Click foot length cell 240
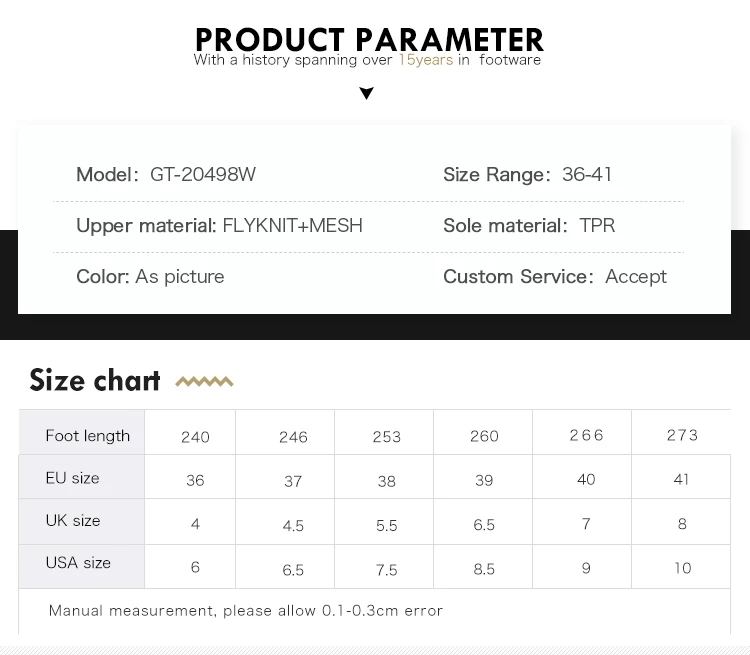Image resolution: width=750 pixels, height=655 pixels. [x=196, y=437]
